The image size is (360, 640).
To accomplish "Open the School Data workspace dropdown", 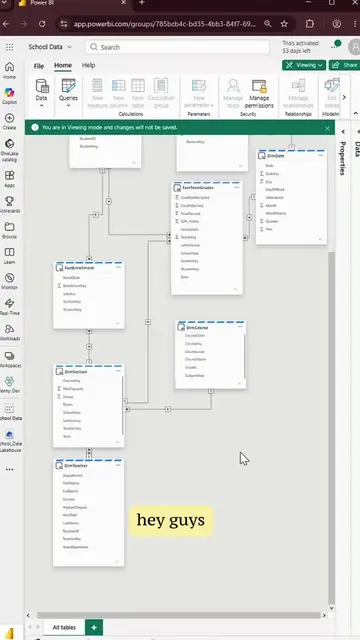I will tap(50, 47).
